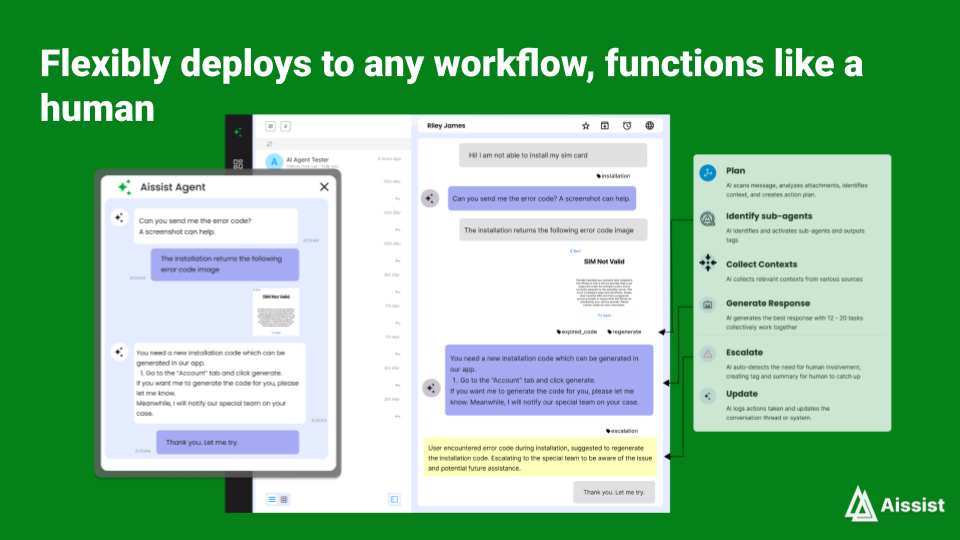Close the Aissist Agent chat widget
Screen dimensions: 960x540
[x=324, y=187]
